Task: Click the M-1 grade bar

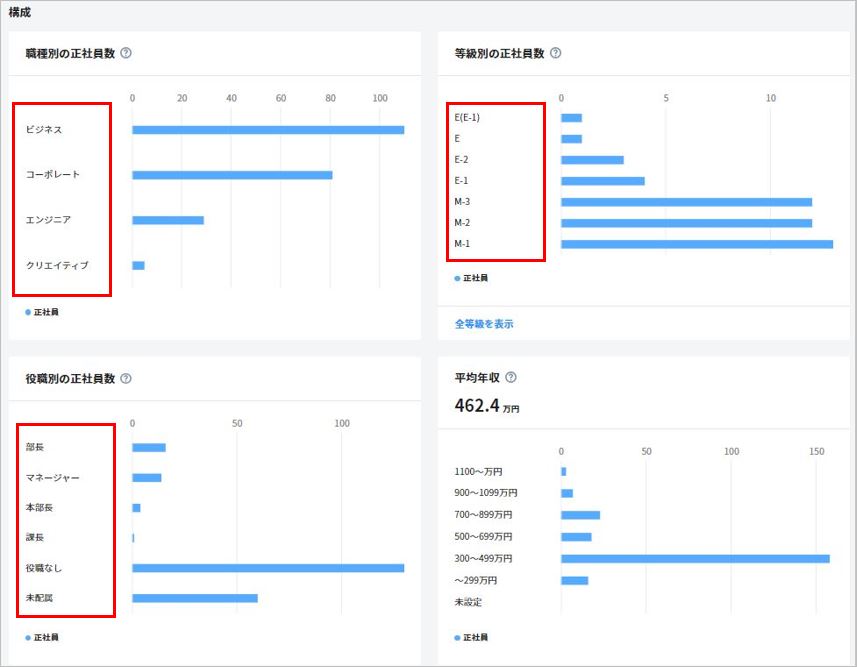Action: (696, 244)
